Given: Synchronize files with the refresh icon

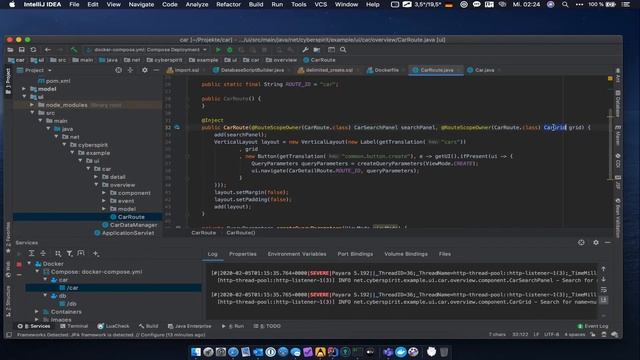Looking at the screenshot, I should pyautogui.click(x=33, y=50).
